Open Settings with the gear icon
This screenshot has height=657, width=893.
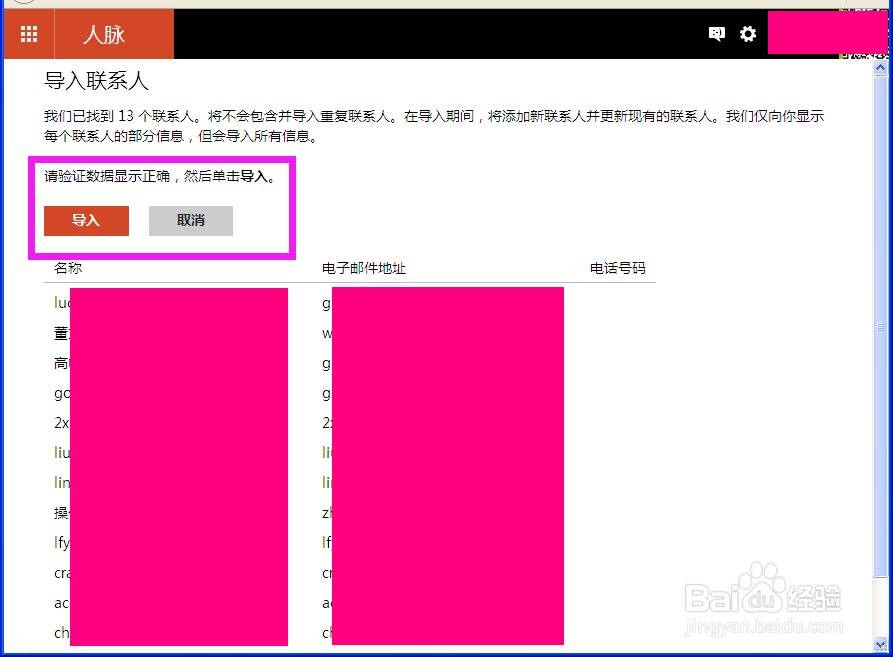point(748,33)
